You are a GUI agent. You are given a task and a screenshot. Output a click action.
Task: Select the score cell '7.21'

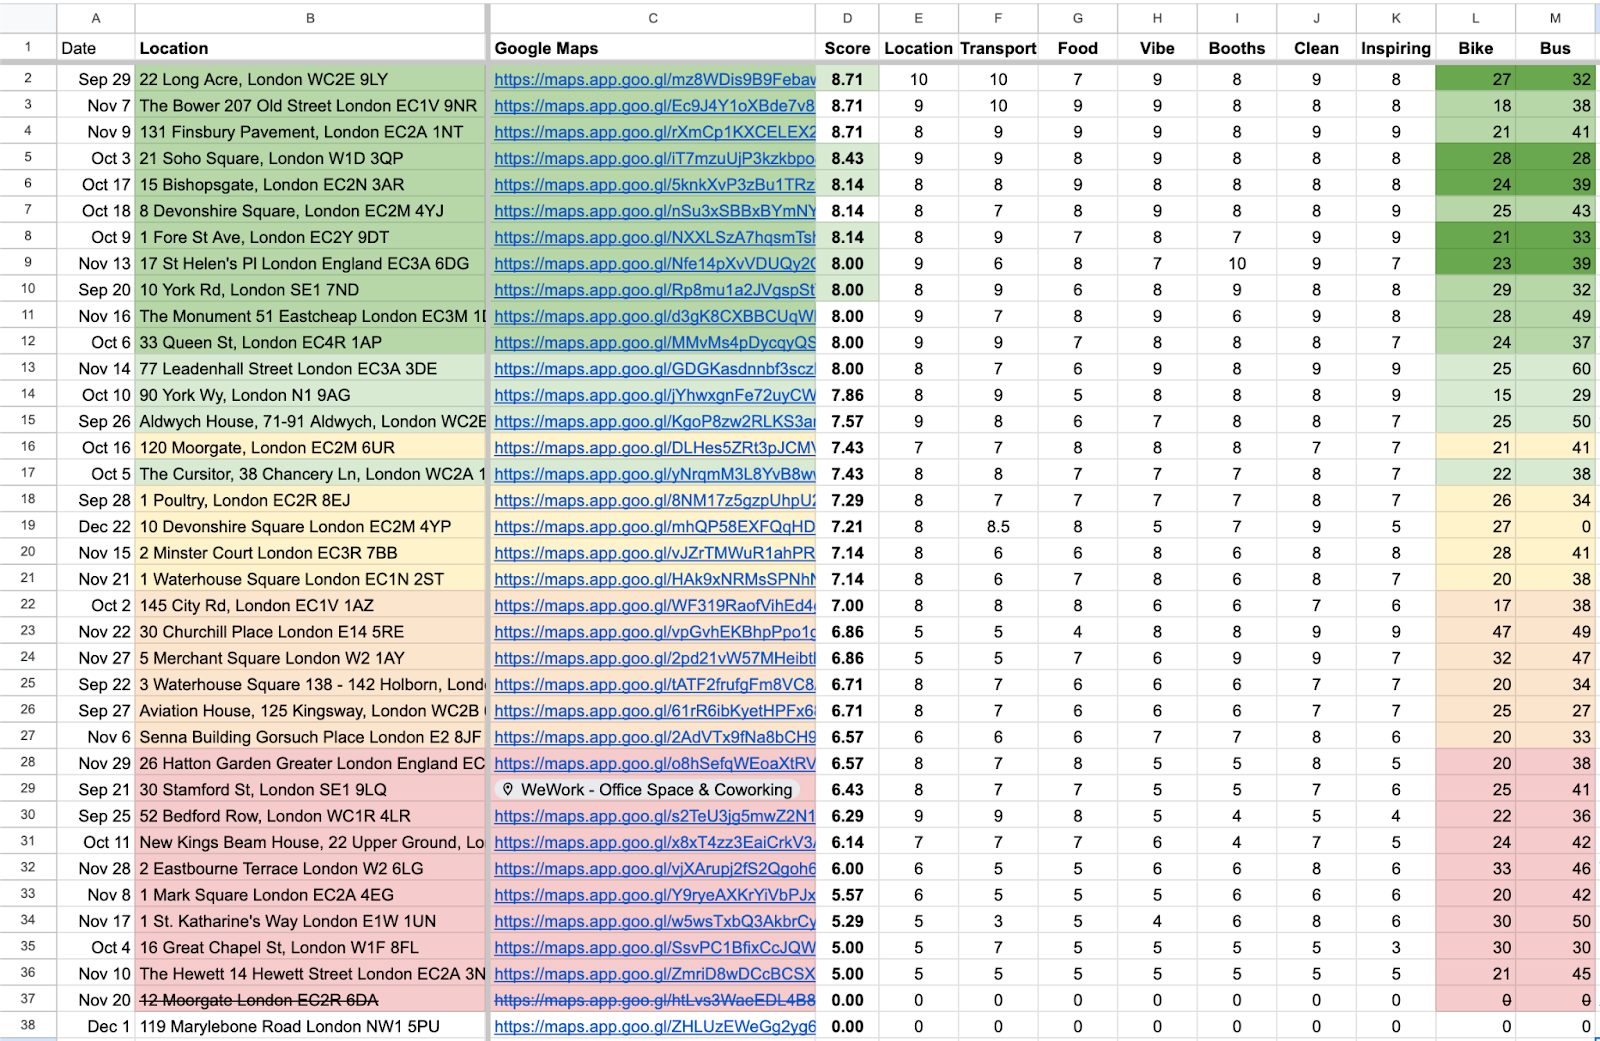point(847,526)
